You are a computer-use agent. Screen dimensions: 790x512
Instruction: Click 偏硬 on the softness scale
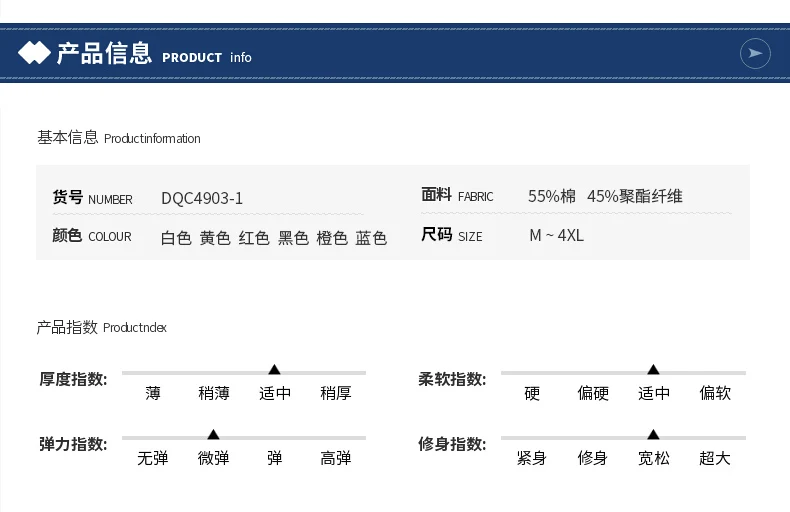(593, 393)
